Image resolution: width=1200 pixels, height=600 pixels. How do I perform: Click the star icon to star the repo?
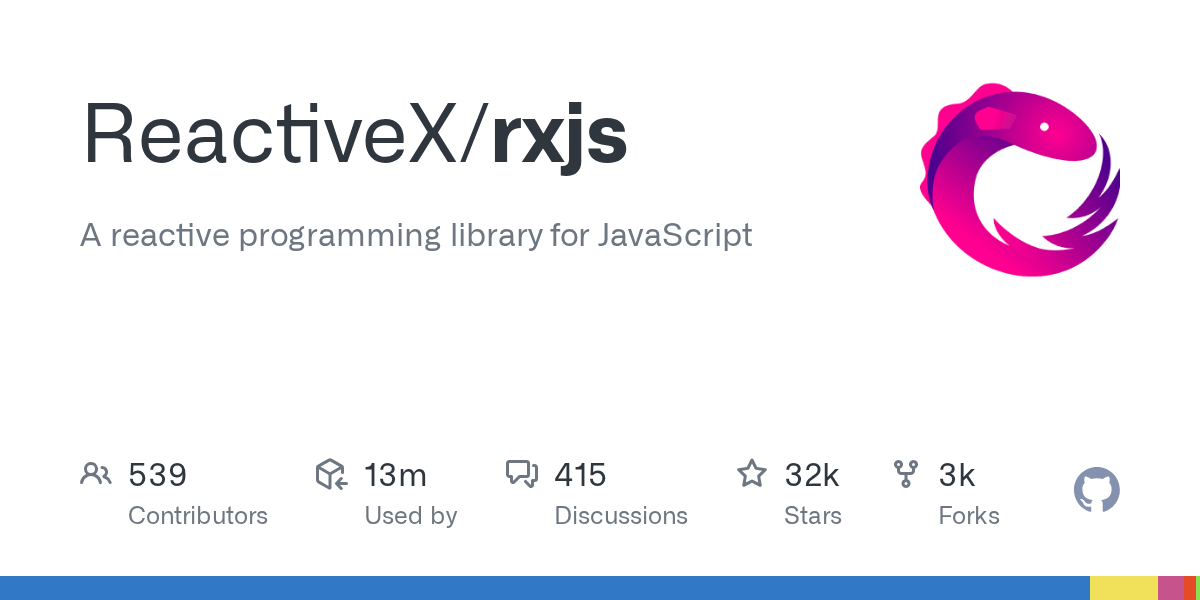751,474
